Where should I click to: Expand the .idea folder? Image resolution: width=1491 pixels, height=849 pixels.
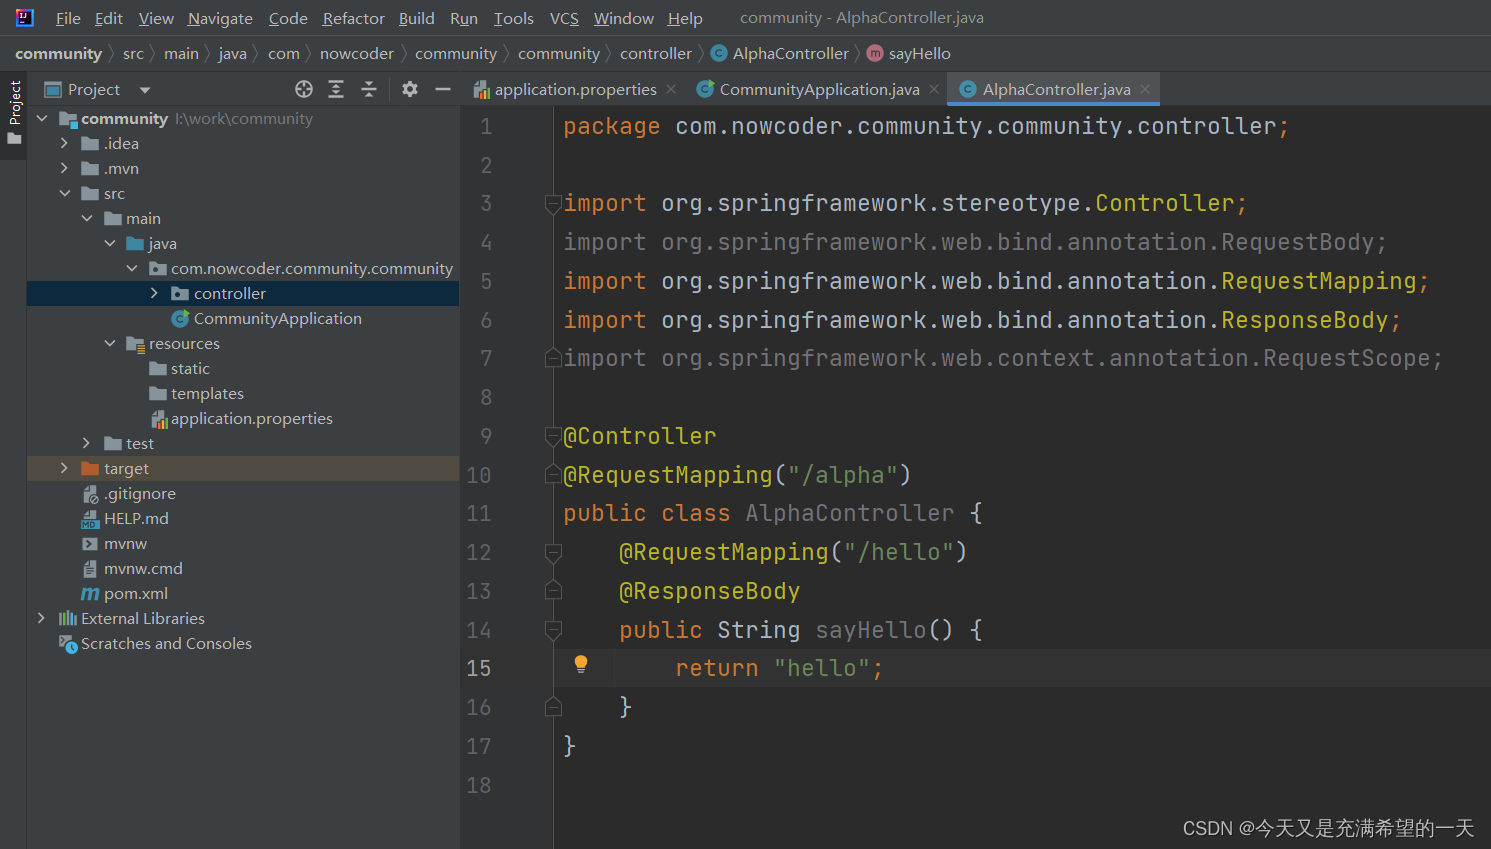pos(64,143)
